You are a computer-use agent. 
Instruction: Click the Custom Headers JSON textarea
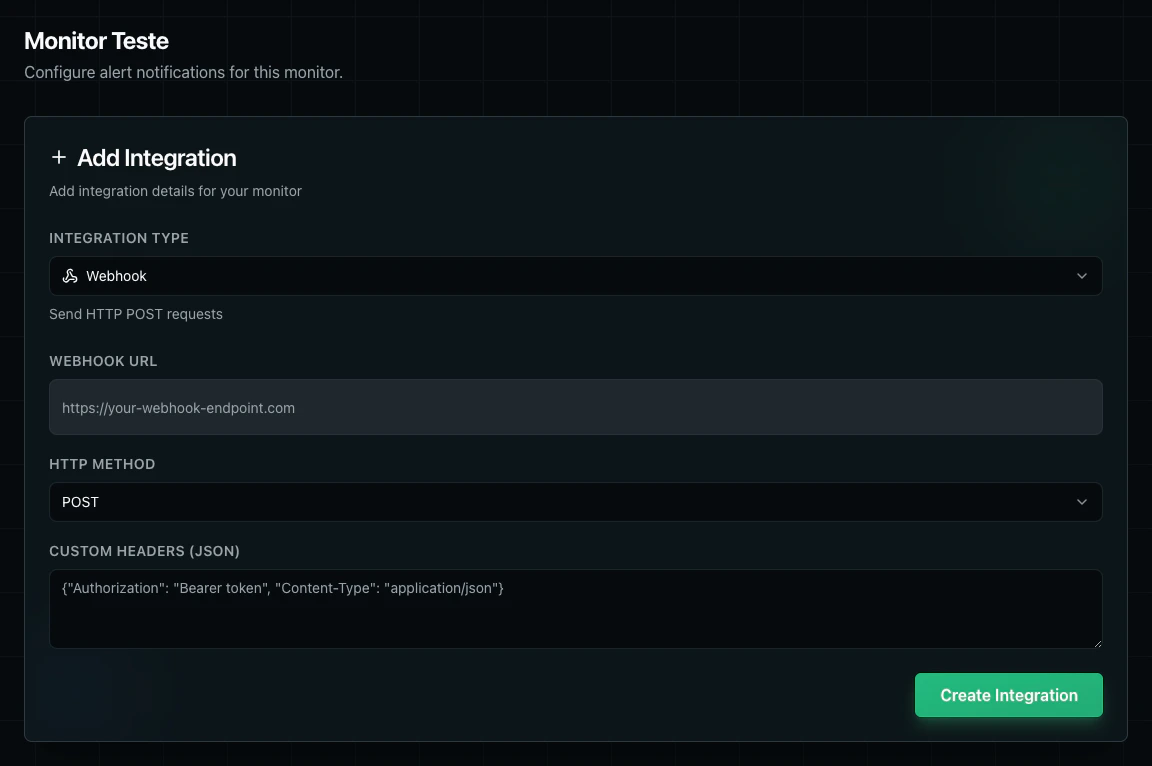(x=576, y=608)
